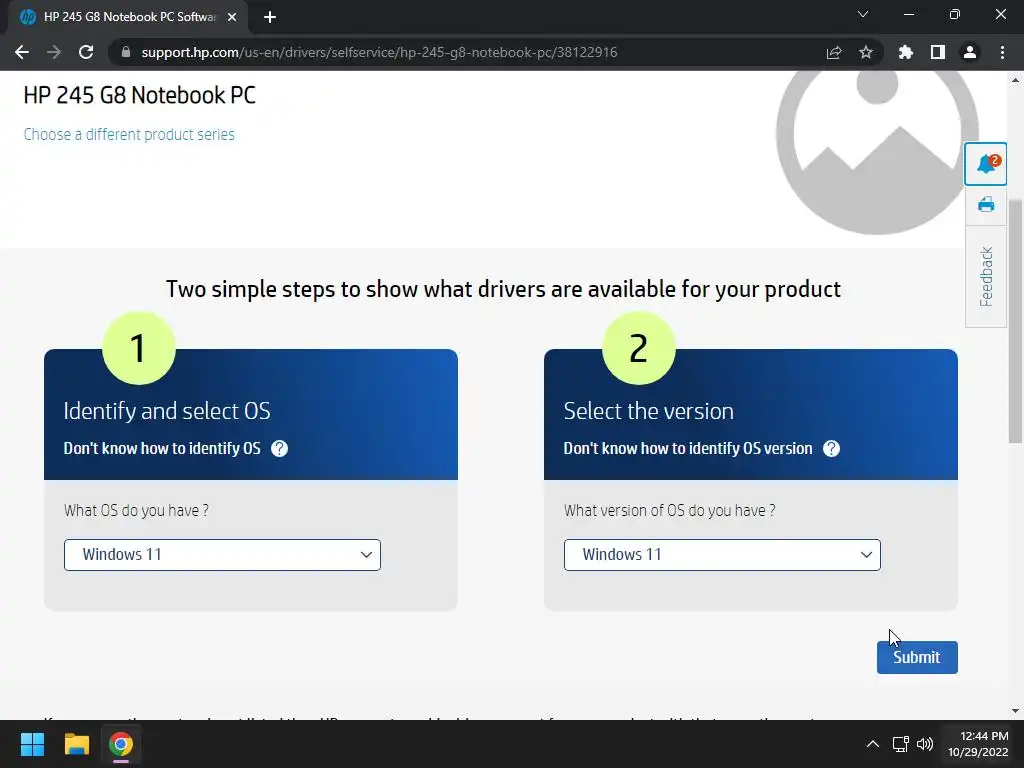Viewport: 1024px width, 768px height.
Task: Open the Chrome profile avatar icon
Action: tap(970, 52)
